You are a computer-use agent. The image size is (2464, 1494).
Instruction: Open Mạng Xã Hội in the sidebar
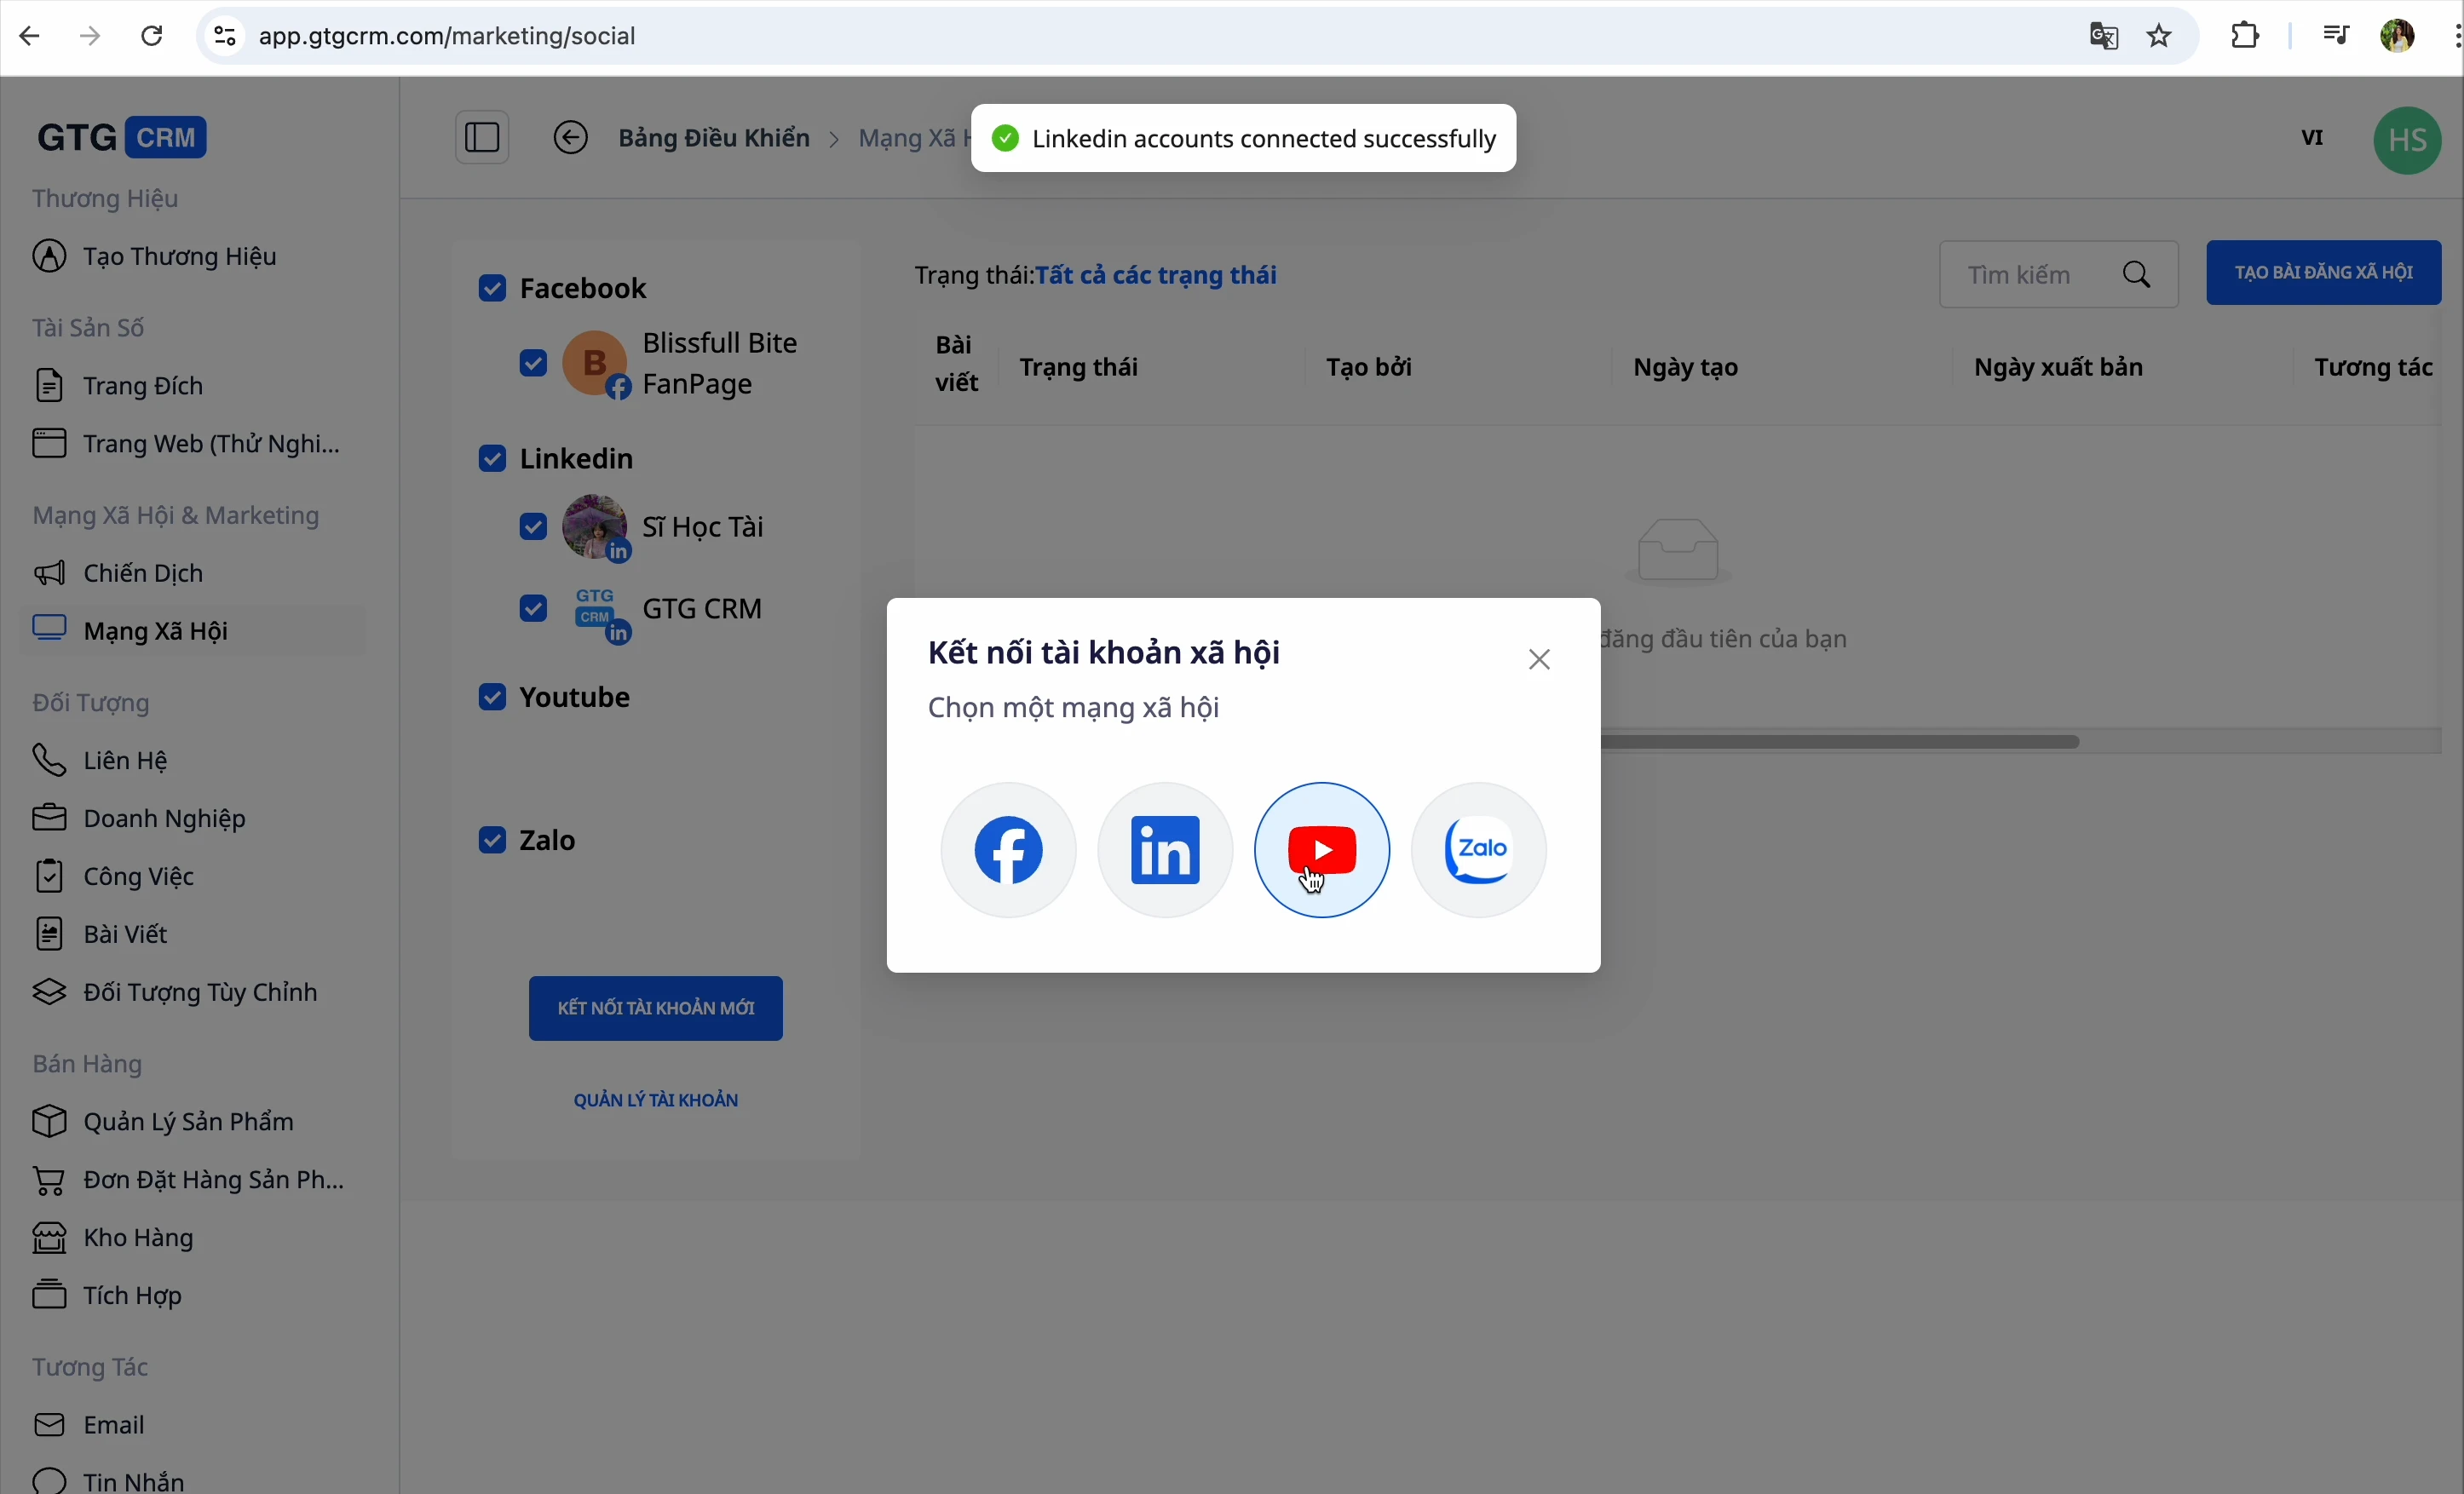pyautogui.click(x=154, y=630)
